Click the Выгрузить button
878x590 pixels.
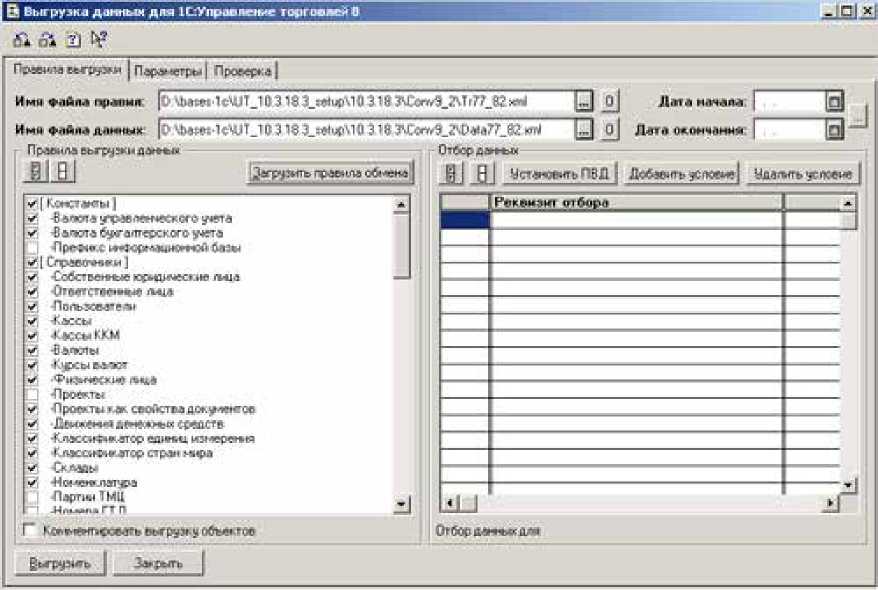pyautogui.click(x=60, y=563)
